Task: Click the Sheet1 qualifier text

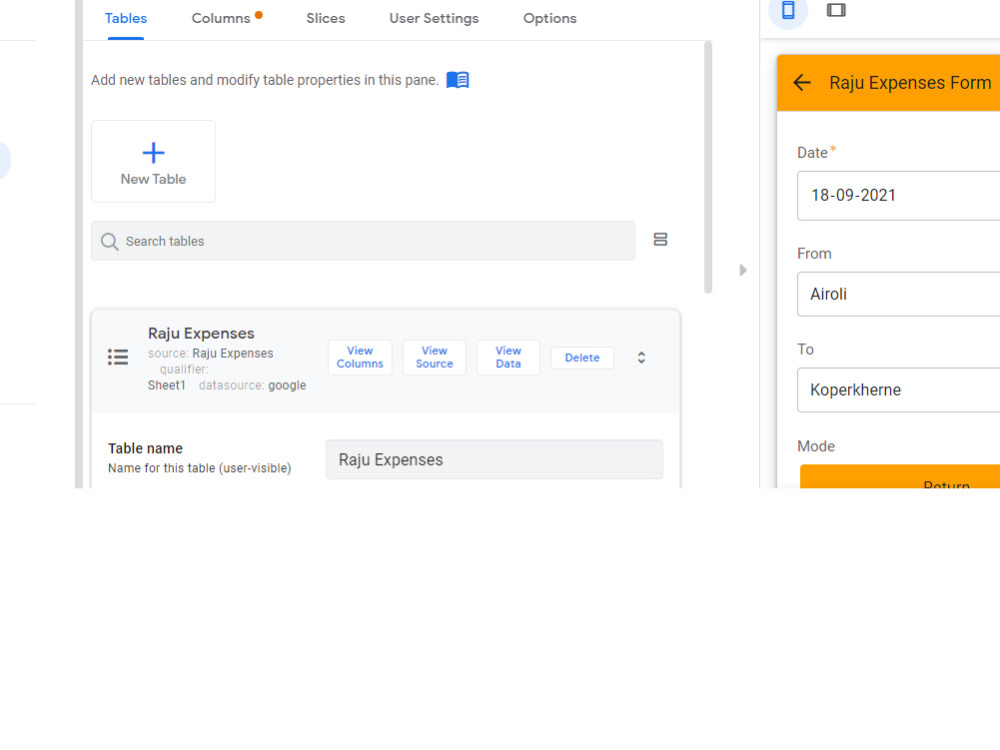Action: (x=166, y=385)
